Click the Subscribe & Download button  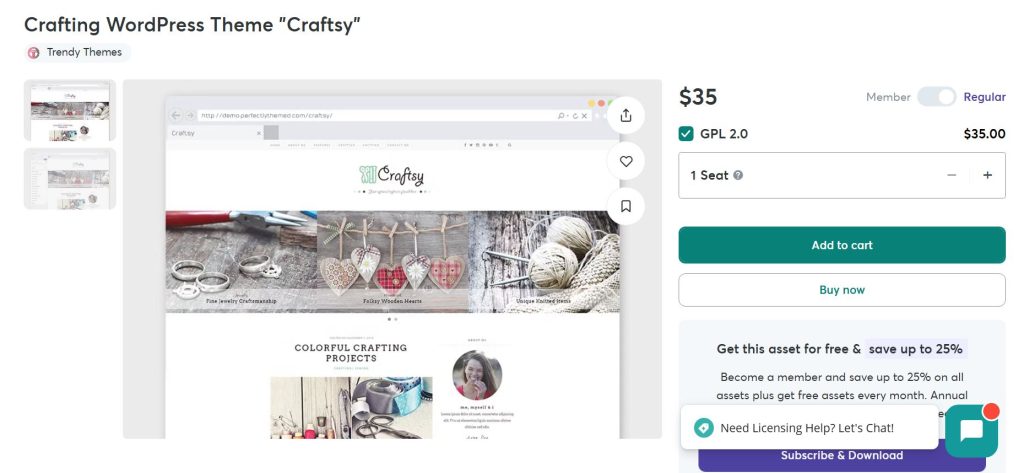pyautogui.click(x=842, y=455)
